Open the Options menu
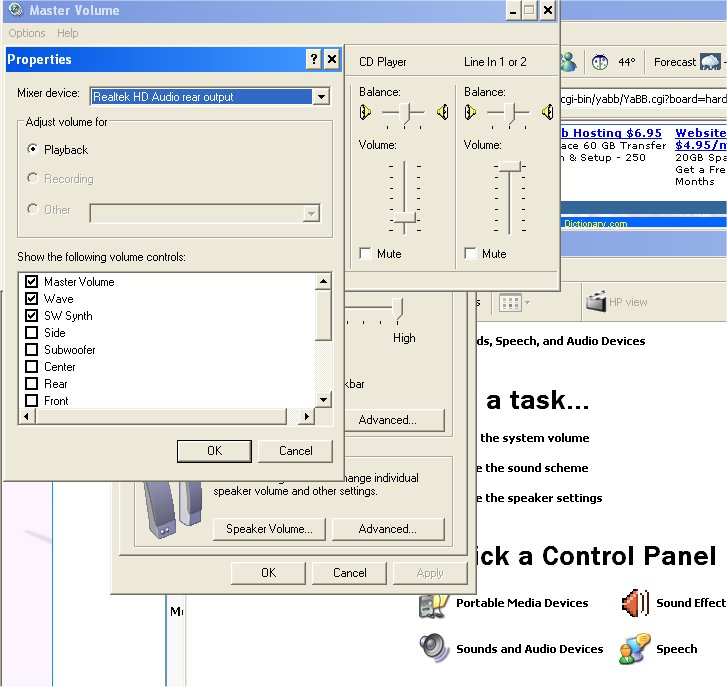Screen dimensions: 727x687 27,34
